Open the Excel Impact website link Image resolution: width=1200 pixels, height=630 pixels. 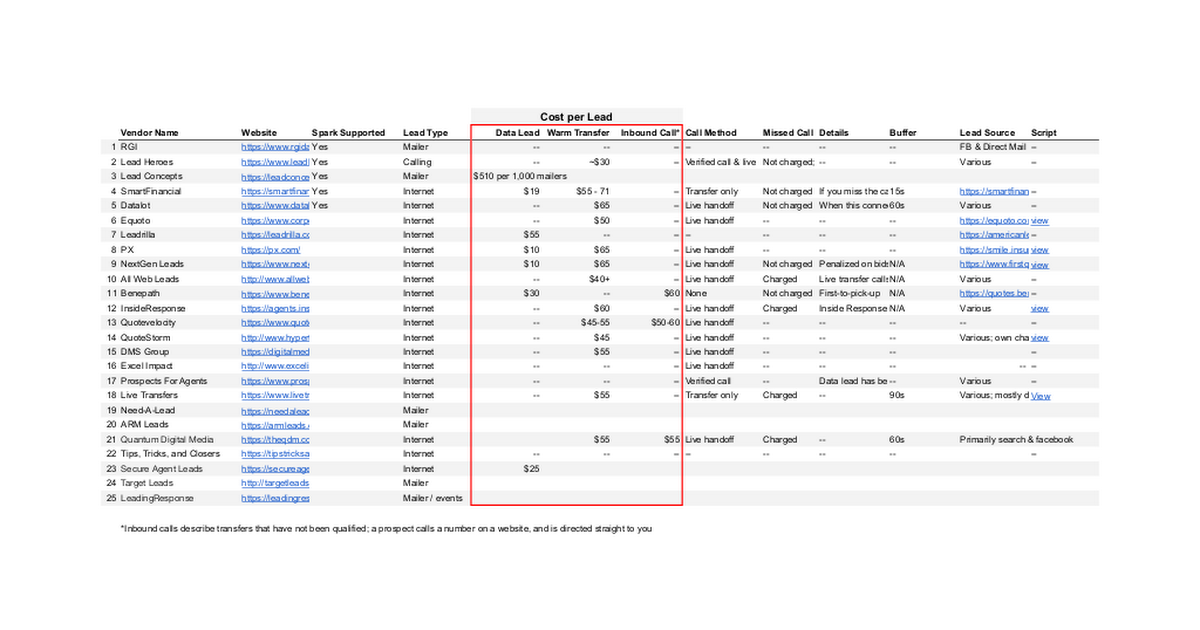click(275, 367)
